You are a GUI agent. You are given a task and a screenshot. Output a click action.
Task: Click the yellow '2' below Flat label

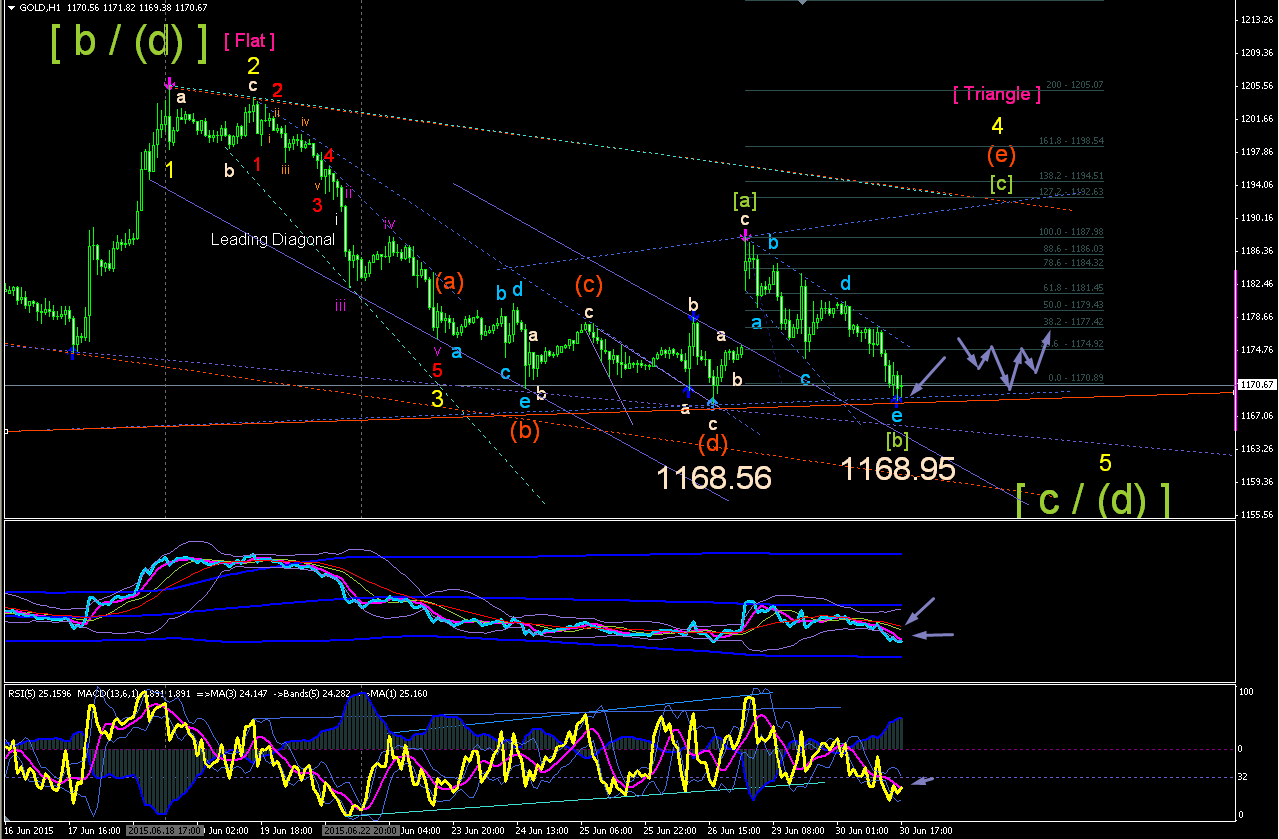coord(254,66)
